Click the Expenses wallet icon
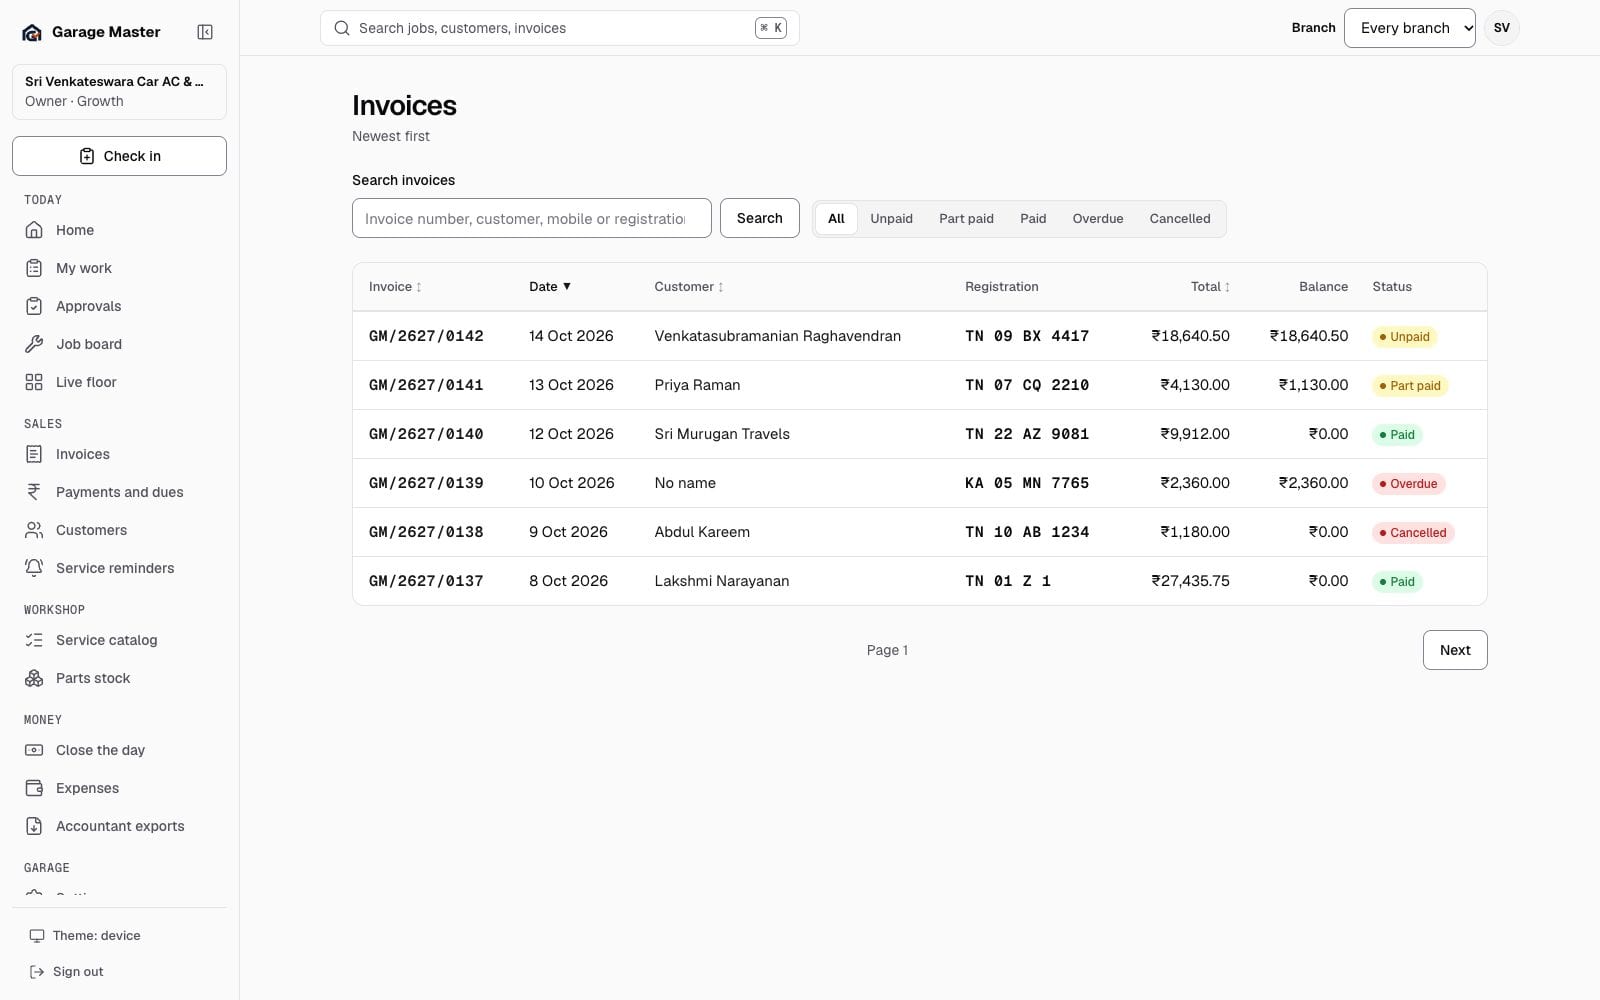The image size is (1600, 1000). [34, 788]
